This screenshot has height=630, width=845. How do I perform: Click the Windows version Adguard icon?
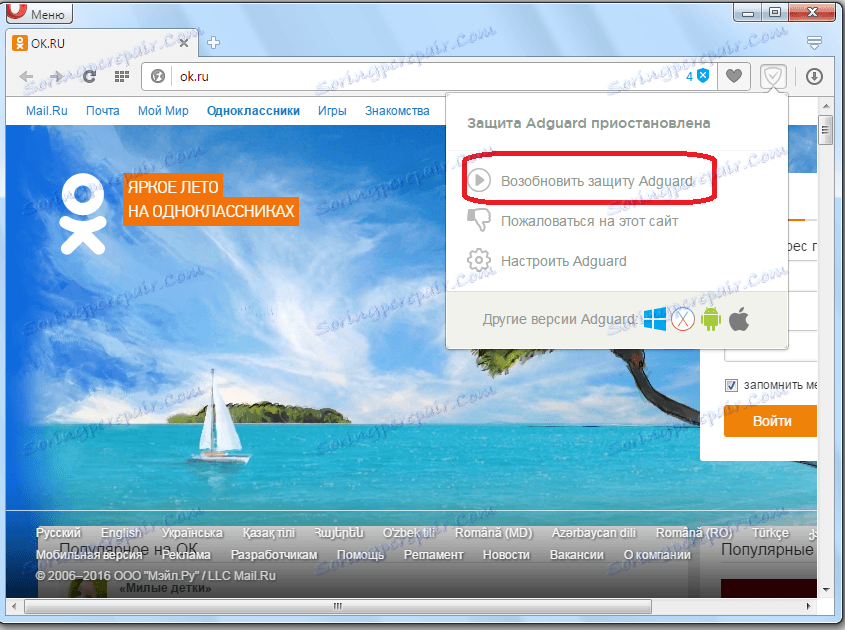(x=655, y=320)
